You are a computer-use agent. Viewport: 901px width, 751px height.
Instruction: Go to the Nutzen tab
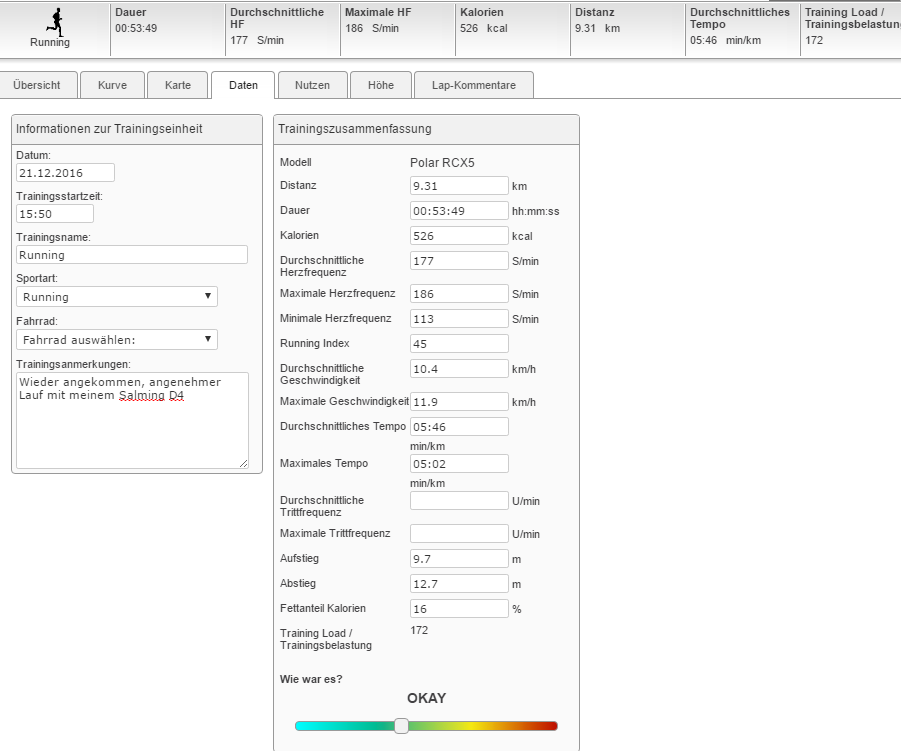[312, 85]
